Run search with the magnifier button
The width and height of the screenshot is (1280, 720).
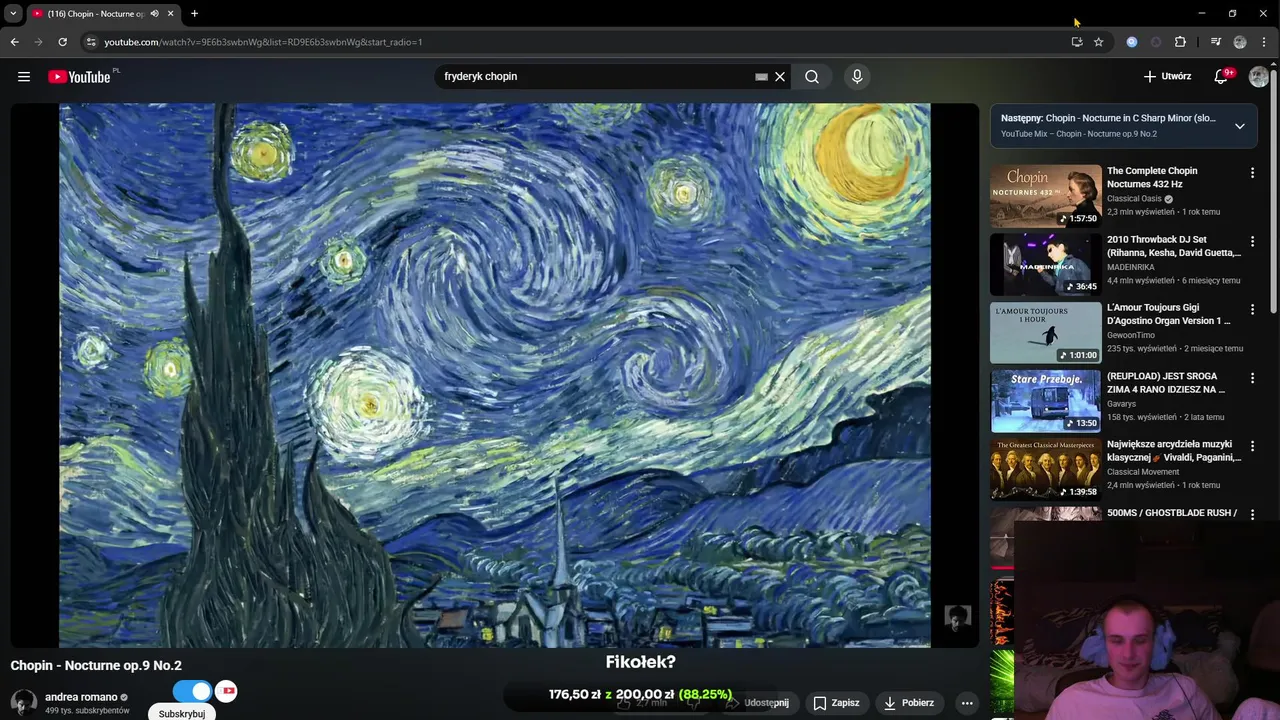[812, 76]
